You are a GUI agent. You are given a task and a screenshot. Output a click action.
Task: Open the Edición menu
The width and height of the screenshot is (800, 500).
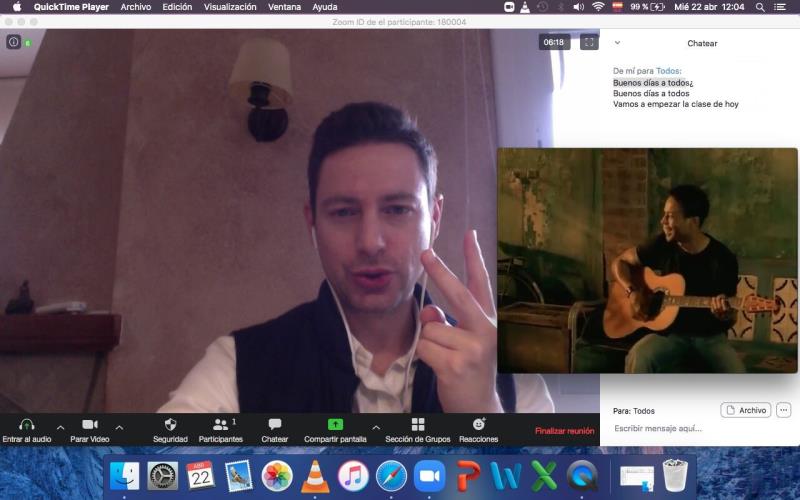pos(177,7)
